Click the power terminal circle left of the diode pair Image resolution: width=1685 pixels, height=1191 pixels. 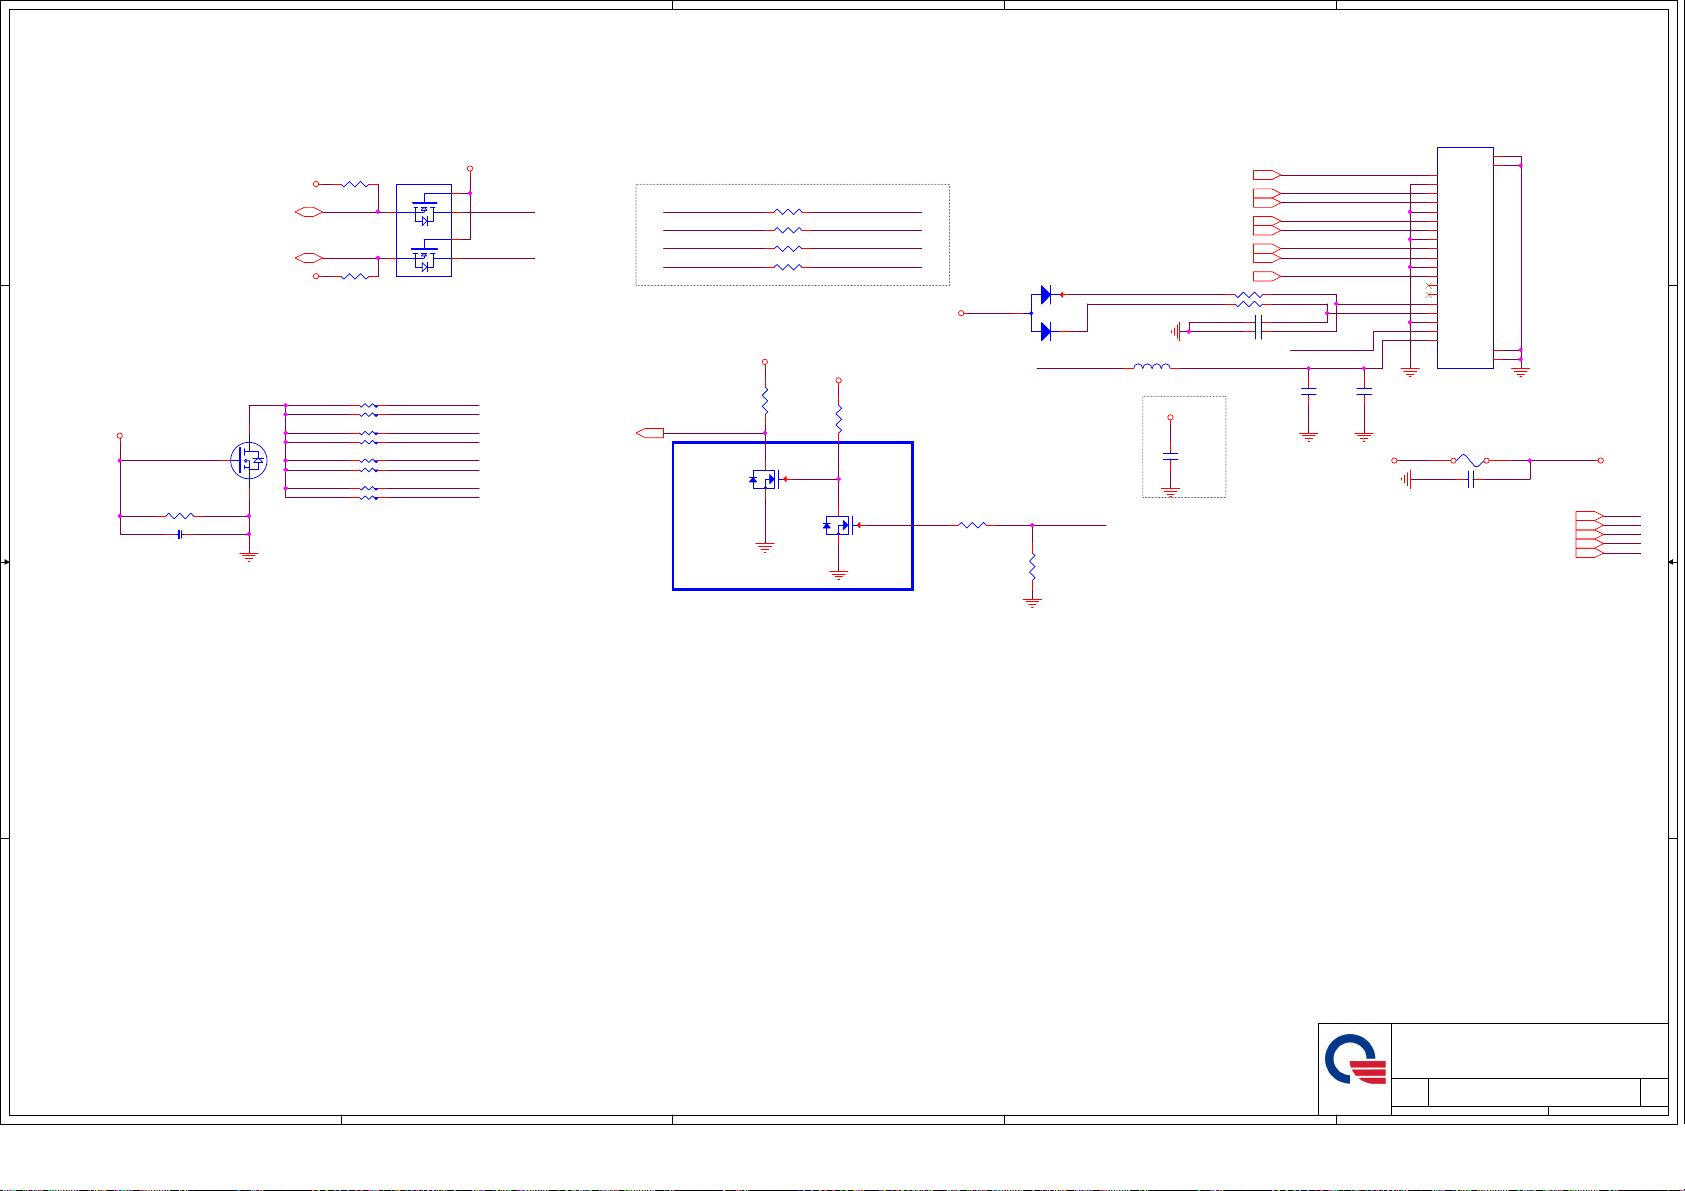tap(961, 313)
